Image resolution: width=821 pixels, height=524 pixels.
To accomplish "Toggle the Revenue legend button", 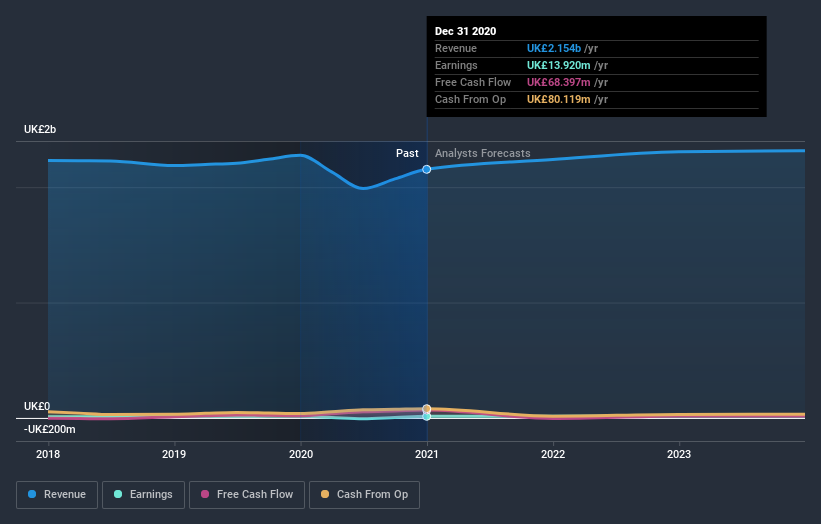I will click(57, 495).
